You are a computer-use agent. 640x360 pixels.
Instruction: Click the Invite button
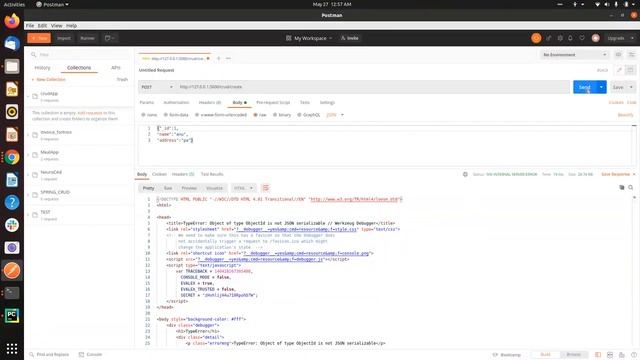pyautogui.click(x=350, y=38)
